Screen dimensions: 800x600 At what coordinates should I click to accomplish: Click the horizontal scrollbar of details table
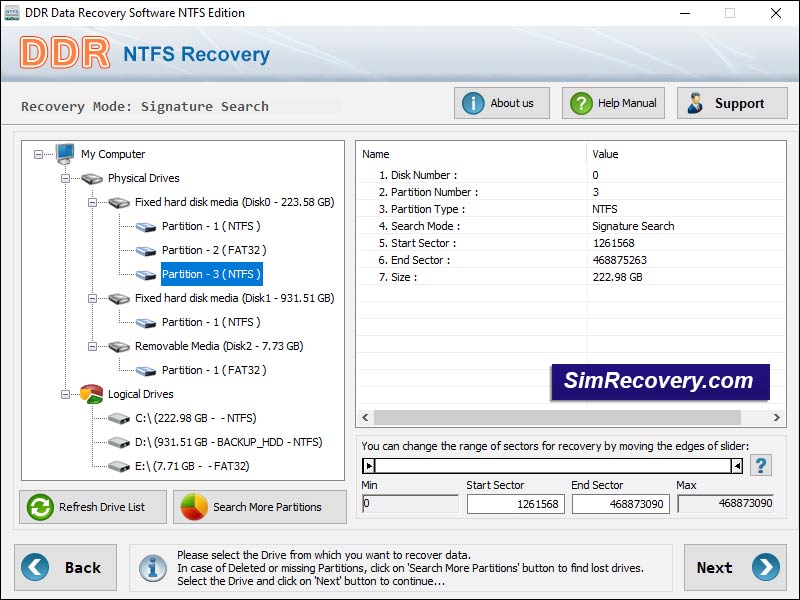pos(557,417)
